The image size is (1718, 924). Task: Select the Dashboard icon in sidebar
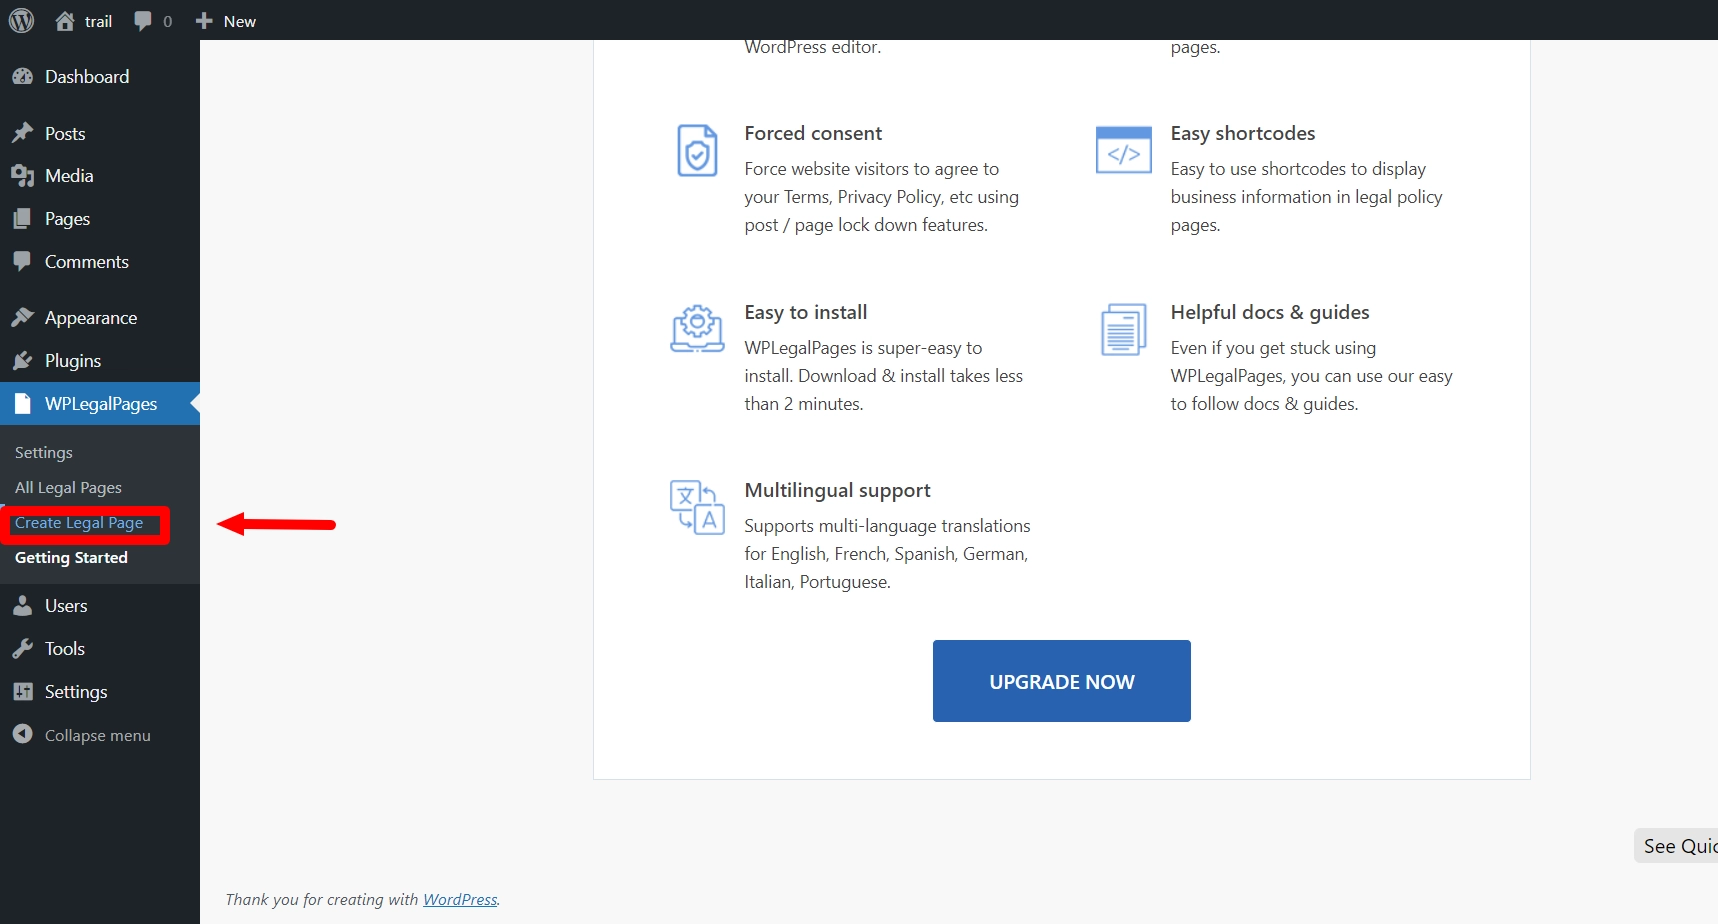[24, 76]
